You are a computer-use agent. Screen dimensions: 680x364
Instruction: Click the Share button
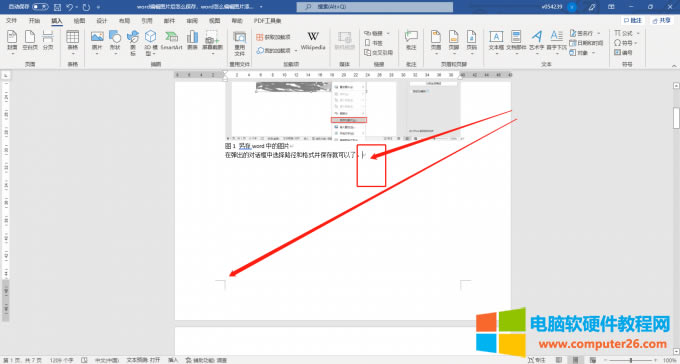coord(662,20)
